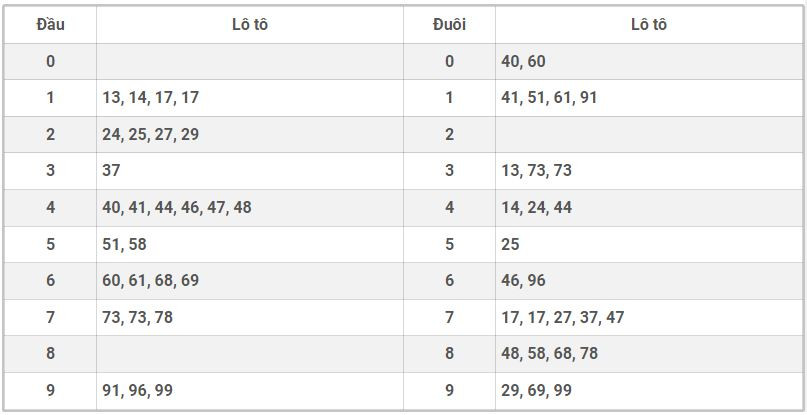
Task: Select the Lô tô header beside Đuôi
Action: click(x=648, y=25)
